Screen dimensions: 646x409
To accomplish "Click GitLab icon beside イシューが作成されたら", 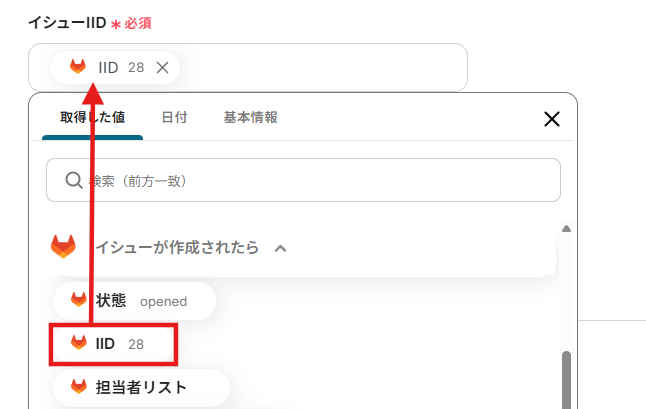I will [x=63, y=246].
